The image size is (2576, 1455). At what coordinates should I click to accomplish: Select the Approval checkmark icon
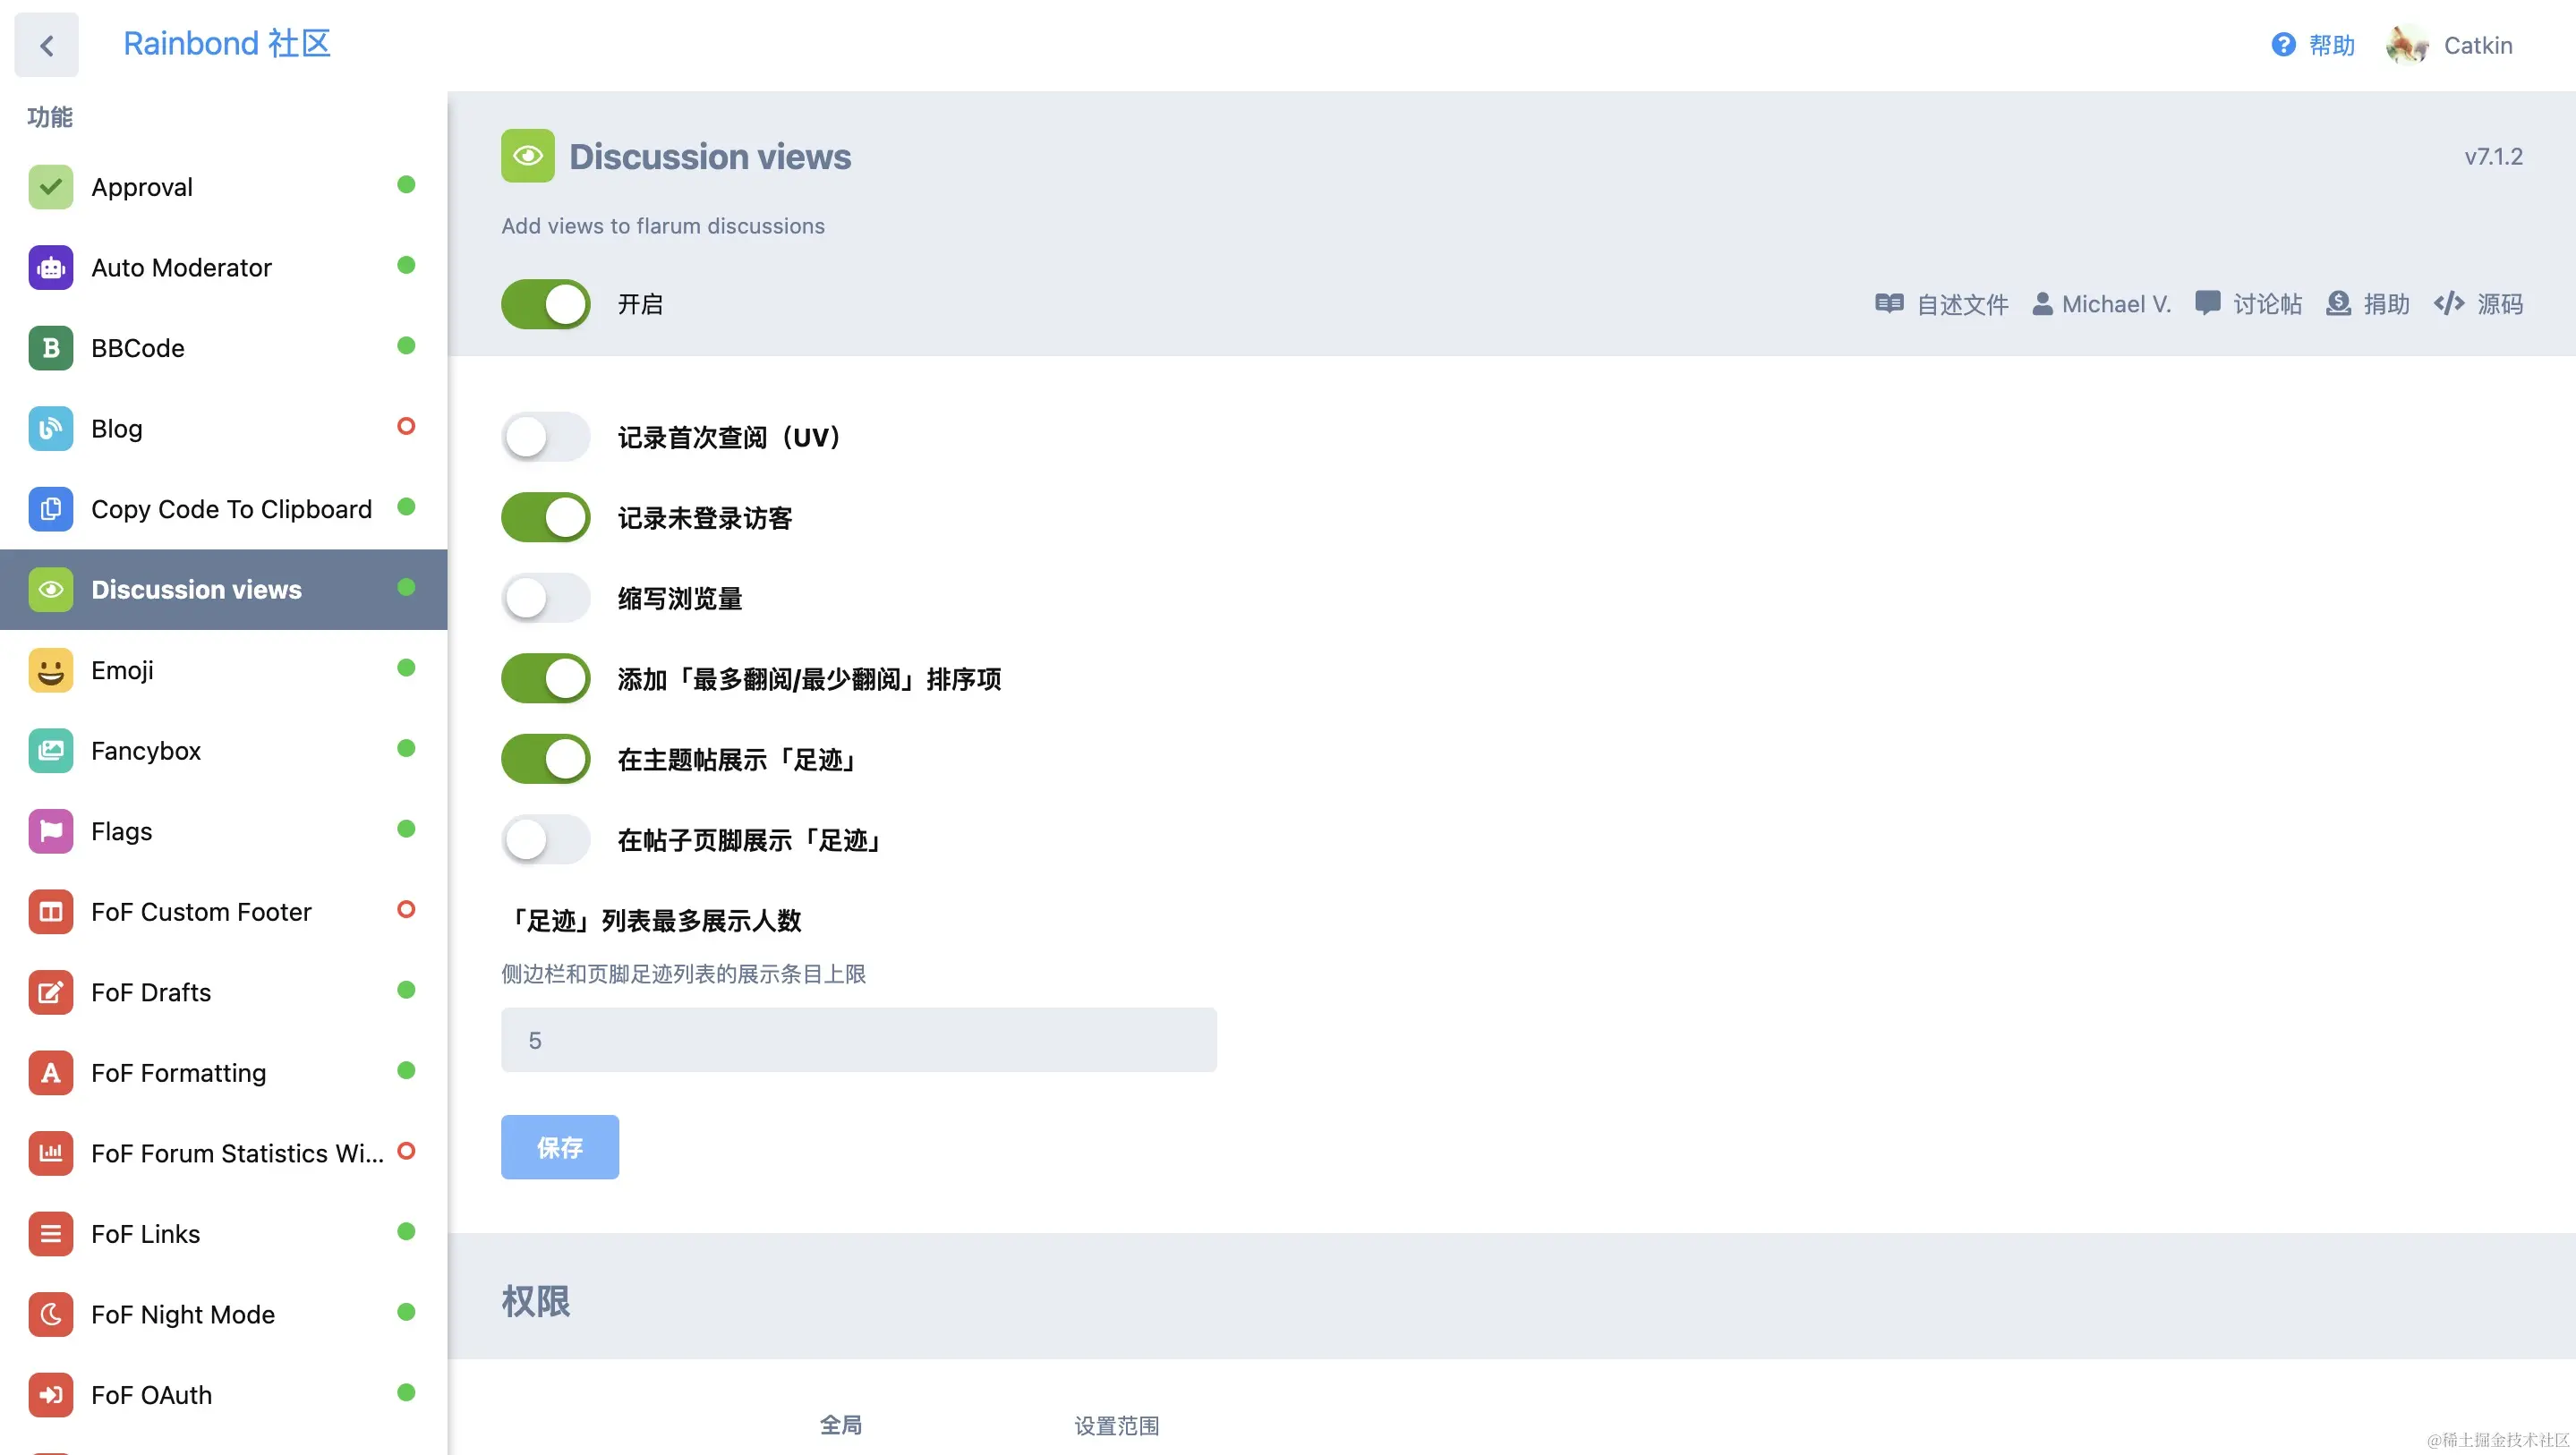[51, 187]
